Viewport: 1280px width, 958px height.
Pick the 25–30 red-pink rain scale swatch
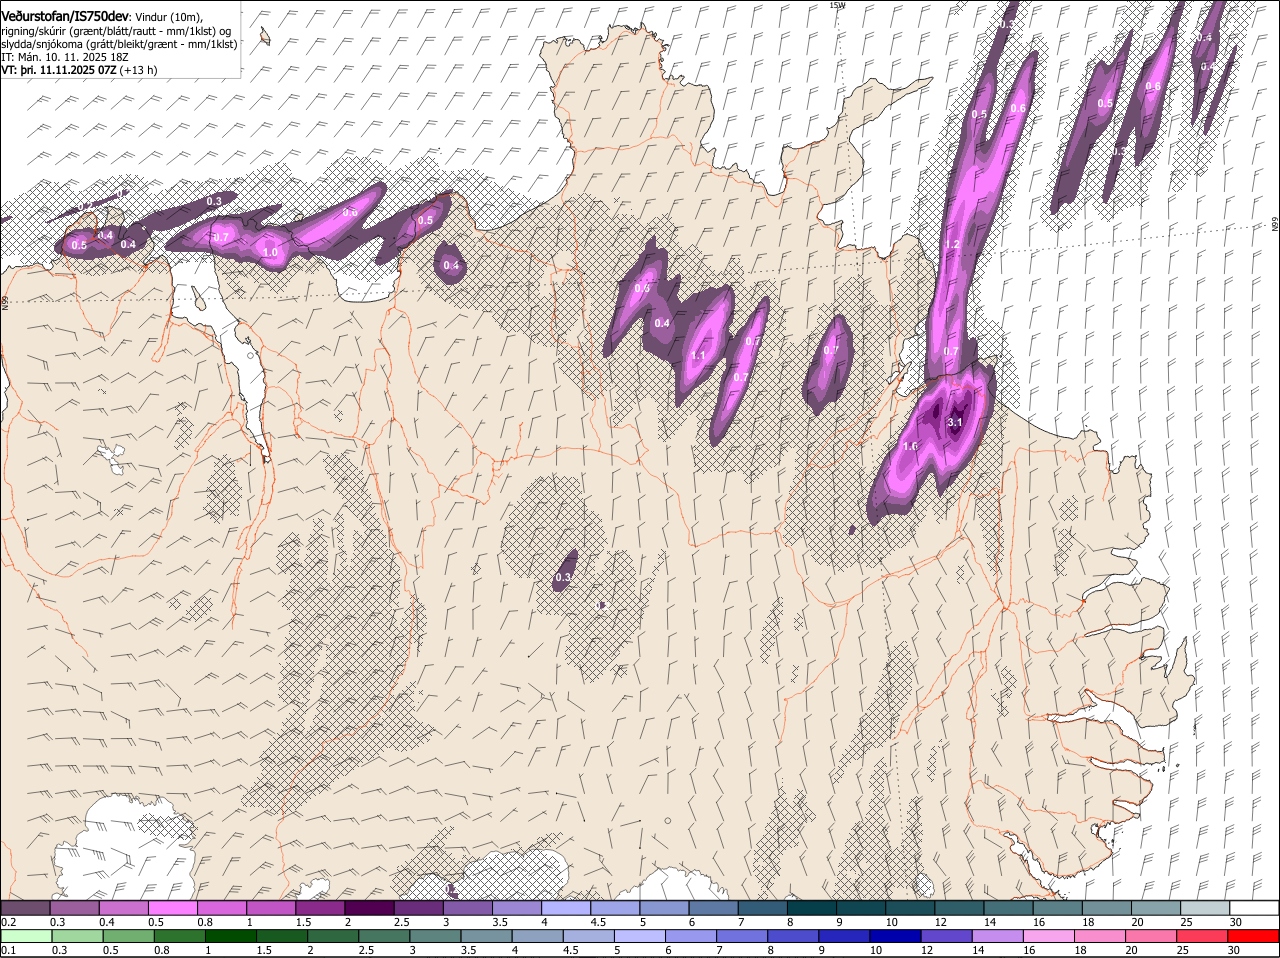click(x=1203, y=936)
